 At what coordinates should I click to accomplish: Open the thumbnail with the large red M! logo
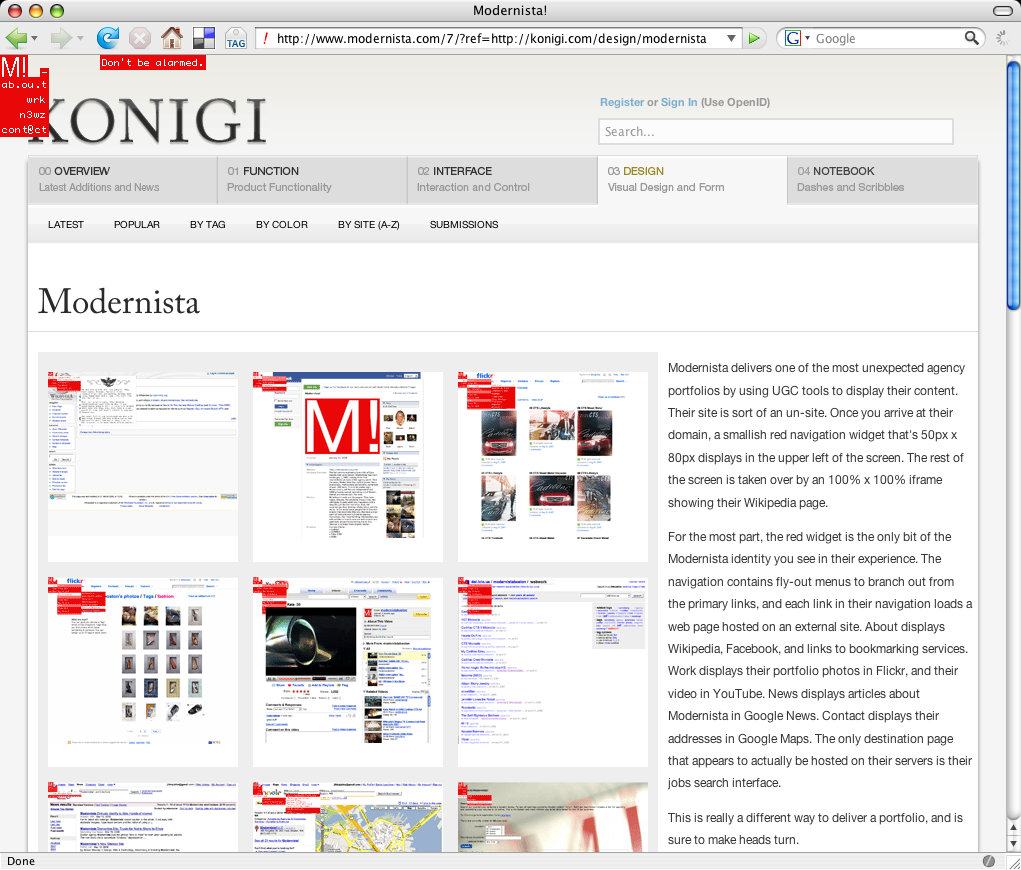[348, 466]
